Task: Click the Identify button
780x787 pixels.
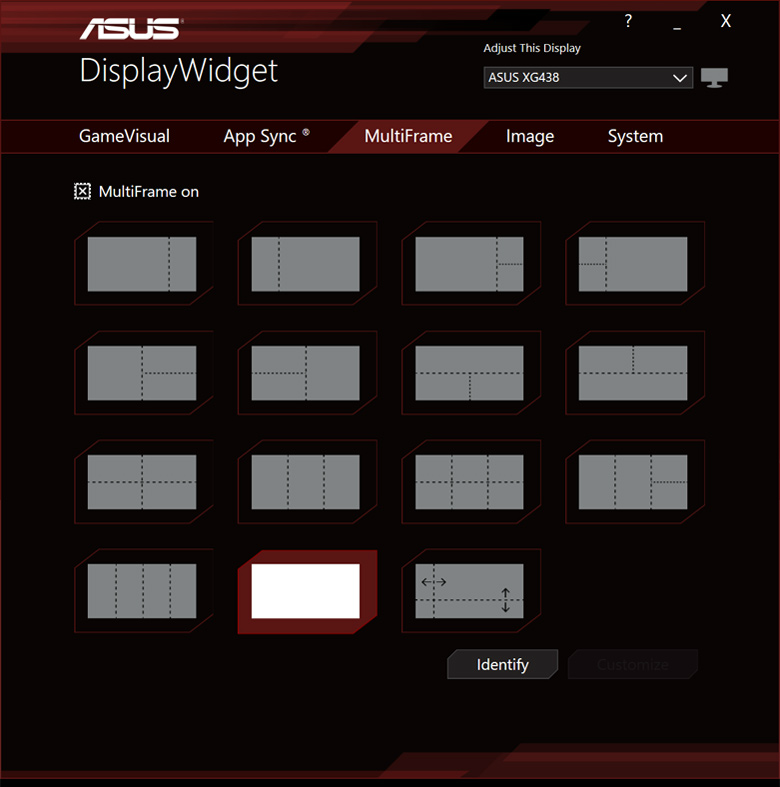Action: coord(502,664)
